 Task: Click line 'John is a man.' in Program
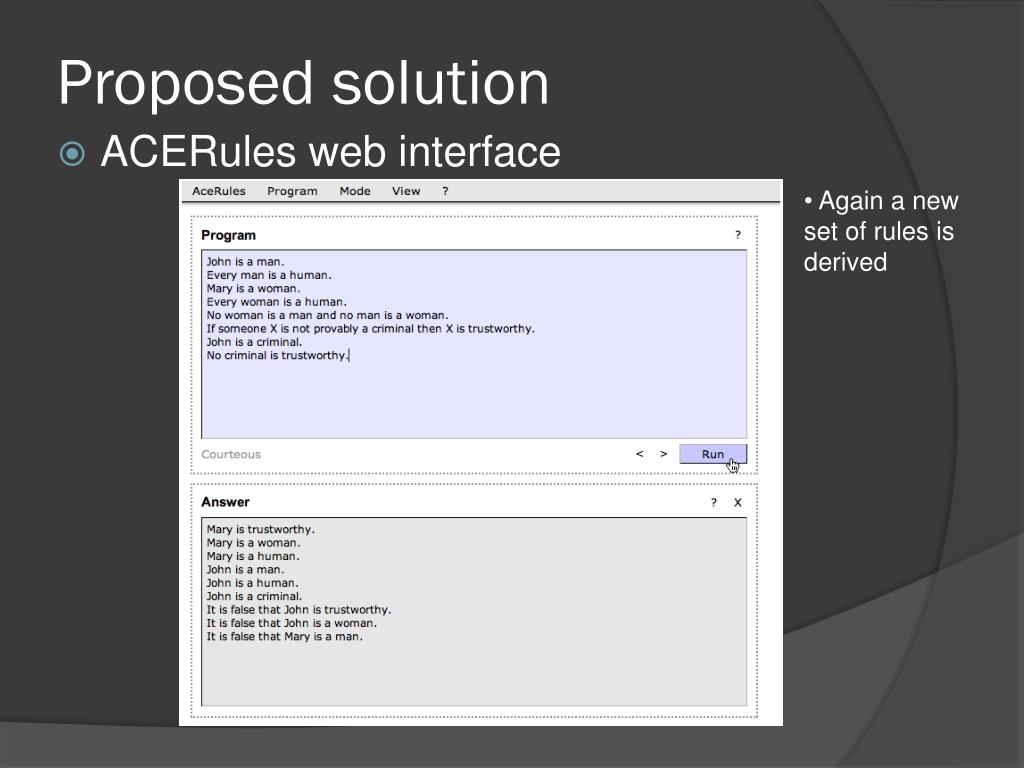click(246, 262)
